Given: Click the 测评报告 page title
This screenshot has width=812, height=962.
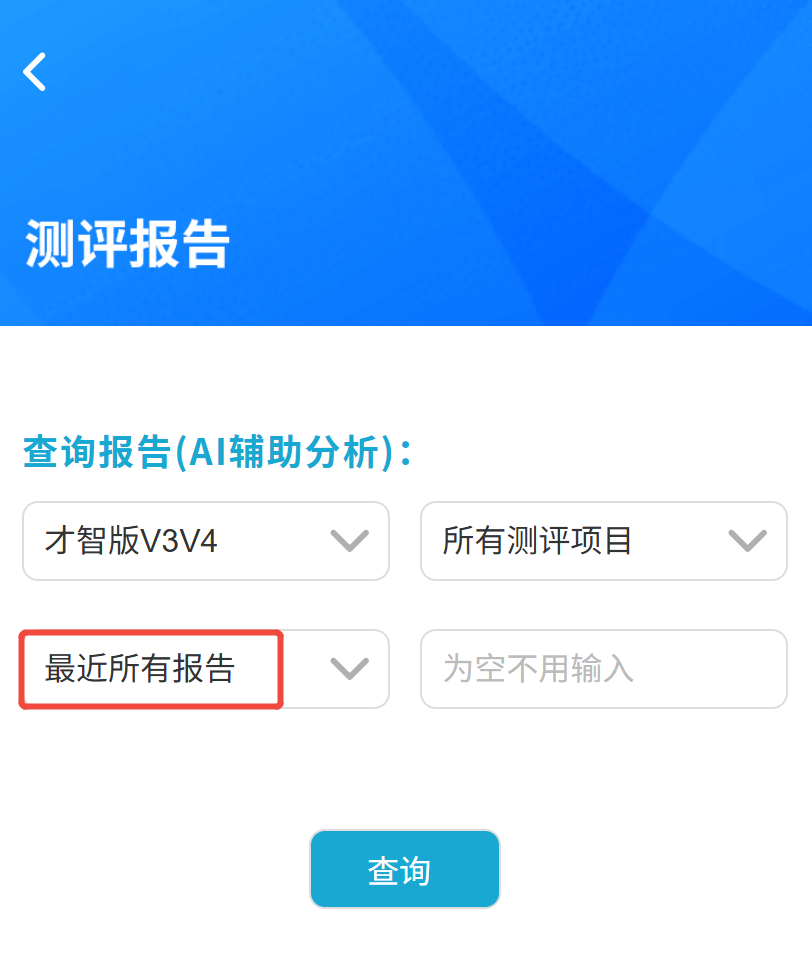Looking at the screenshot, I should coord(128,244).
